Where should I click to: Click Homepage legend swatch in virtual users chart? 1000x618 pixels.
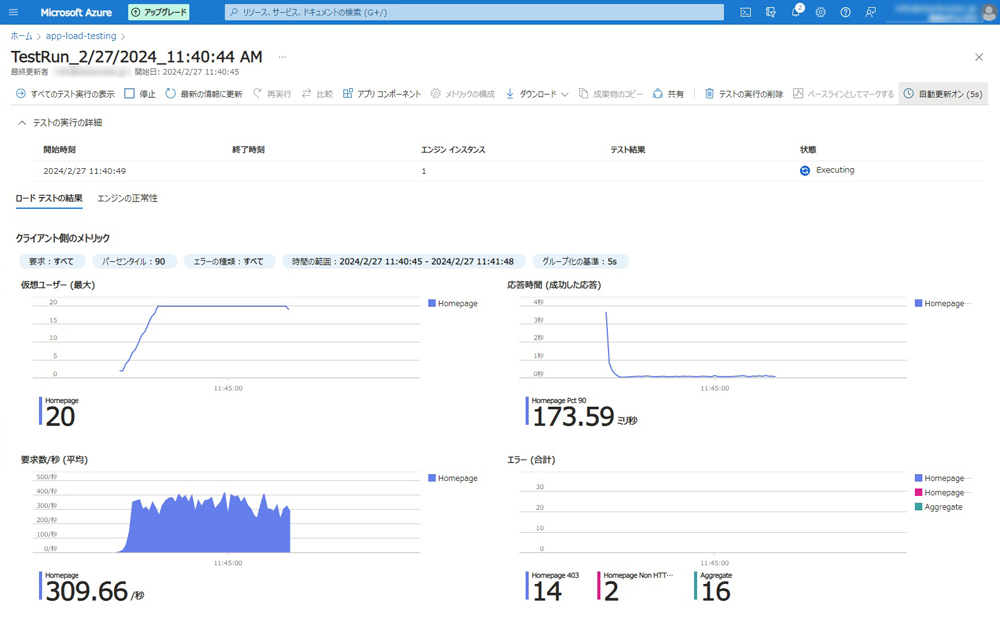tap(432, 304)
